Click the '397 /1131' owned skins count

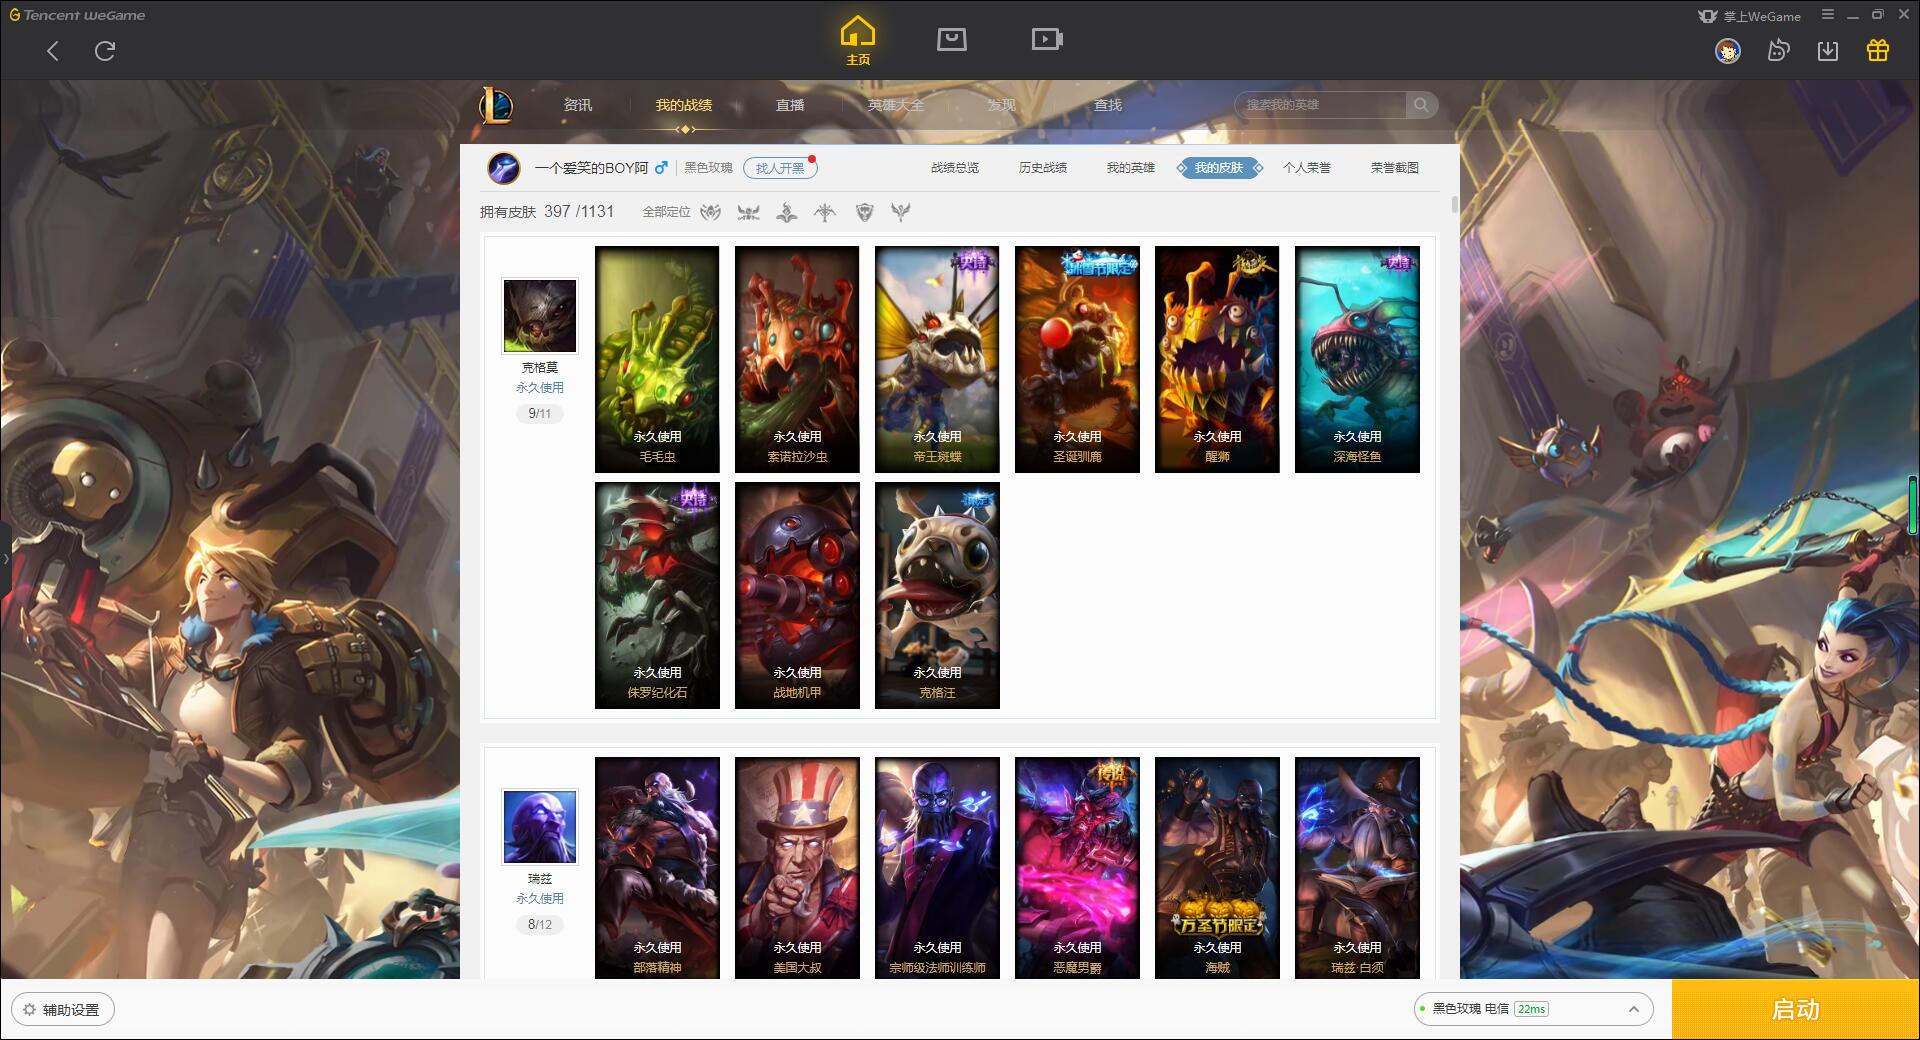click(x=579, y=212)
